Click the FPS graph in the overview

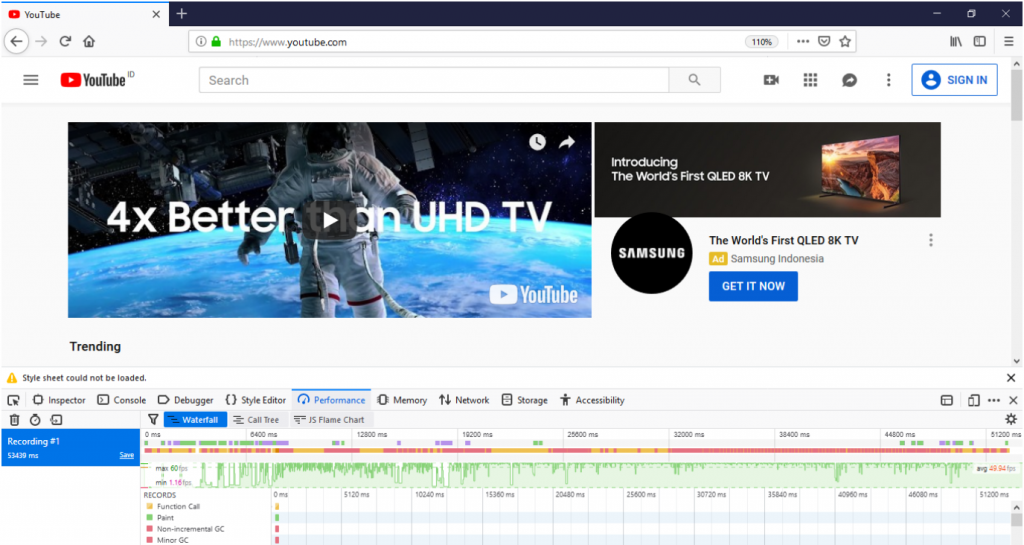pyautogui.click(x=581, y=475)
